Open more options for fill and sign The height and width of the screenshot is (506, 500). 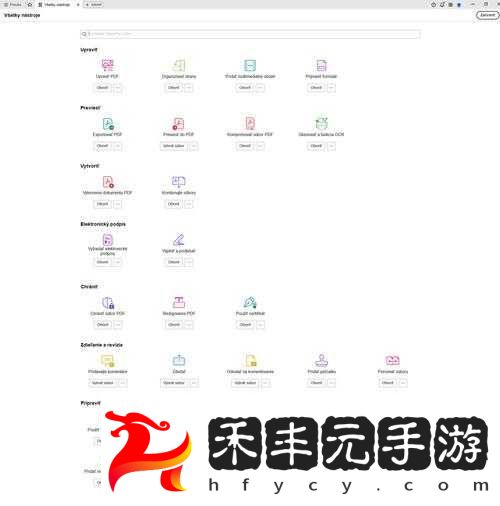(x=189, y=262)
